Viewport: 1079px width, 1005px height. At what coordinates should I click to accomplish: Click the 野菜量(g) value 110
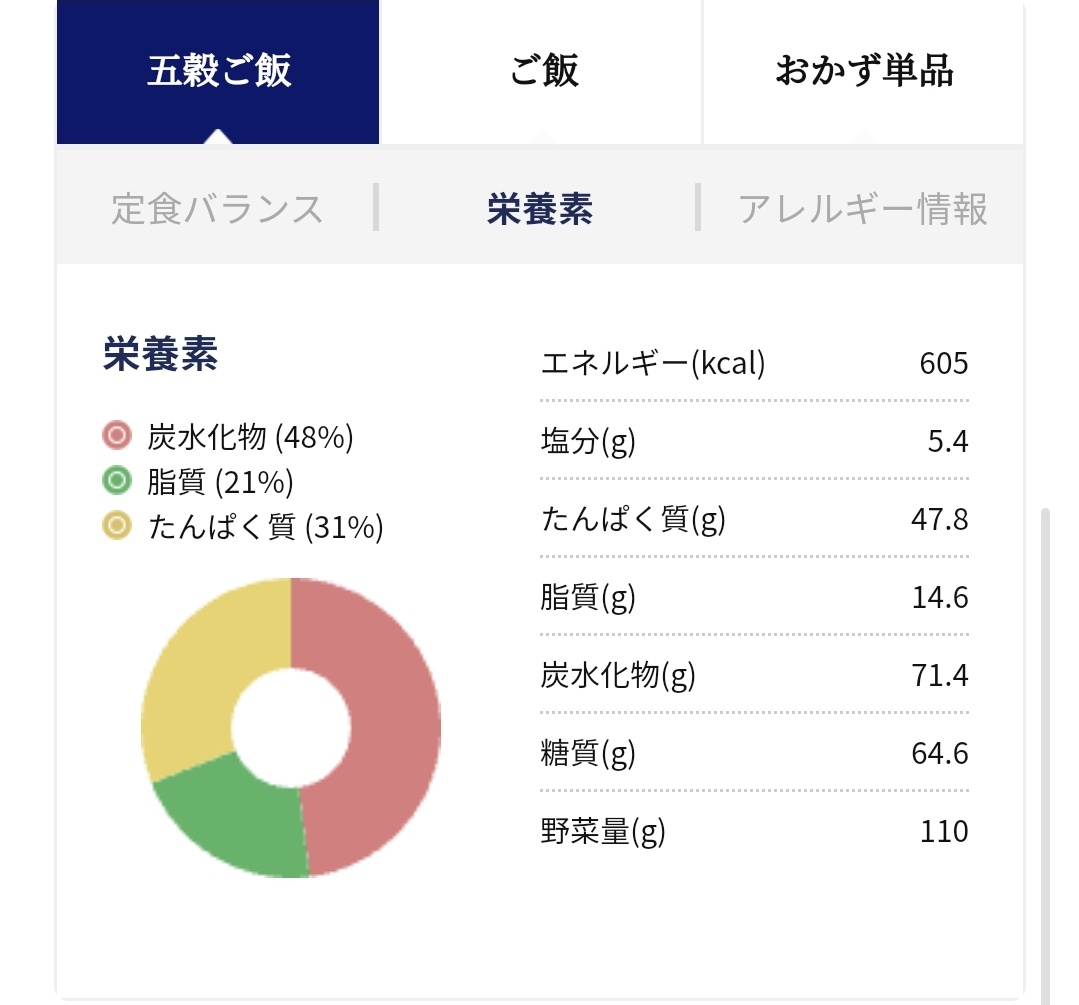coord(943,831)
